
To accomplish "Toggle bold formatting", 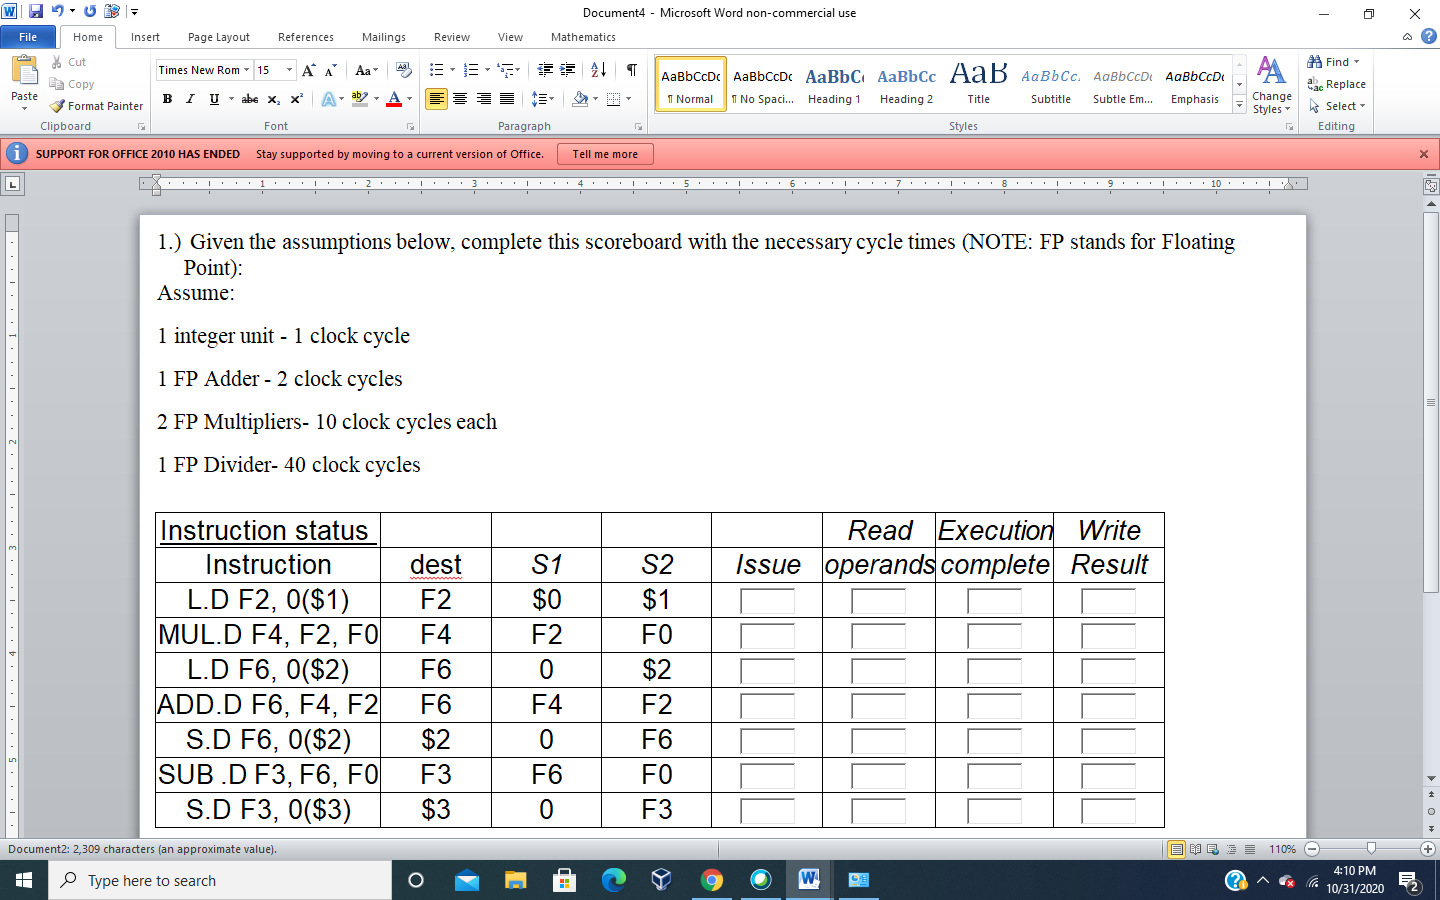I will (167, 99).
